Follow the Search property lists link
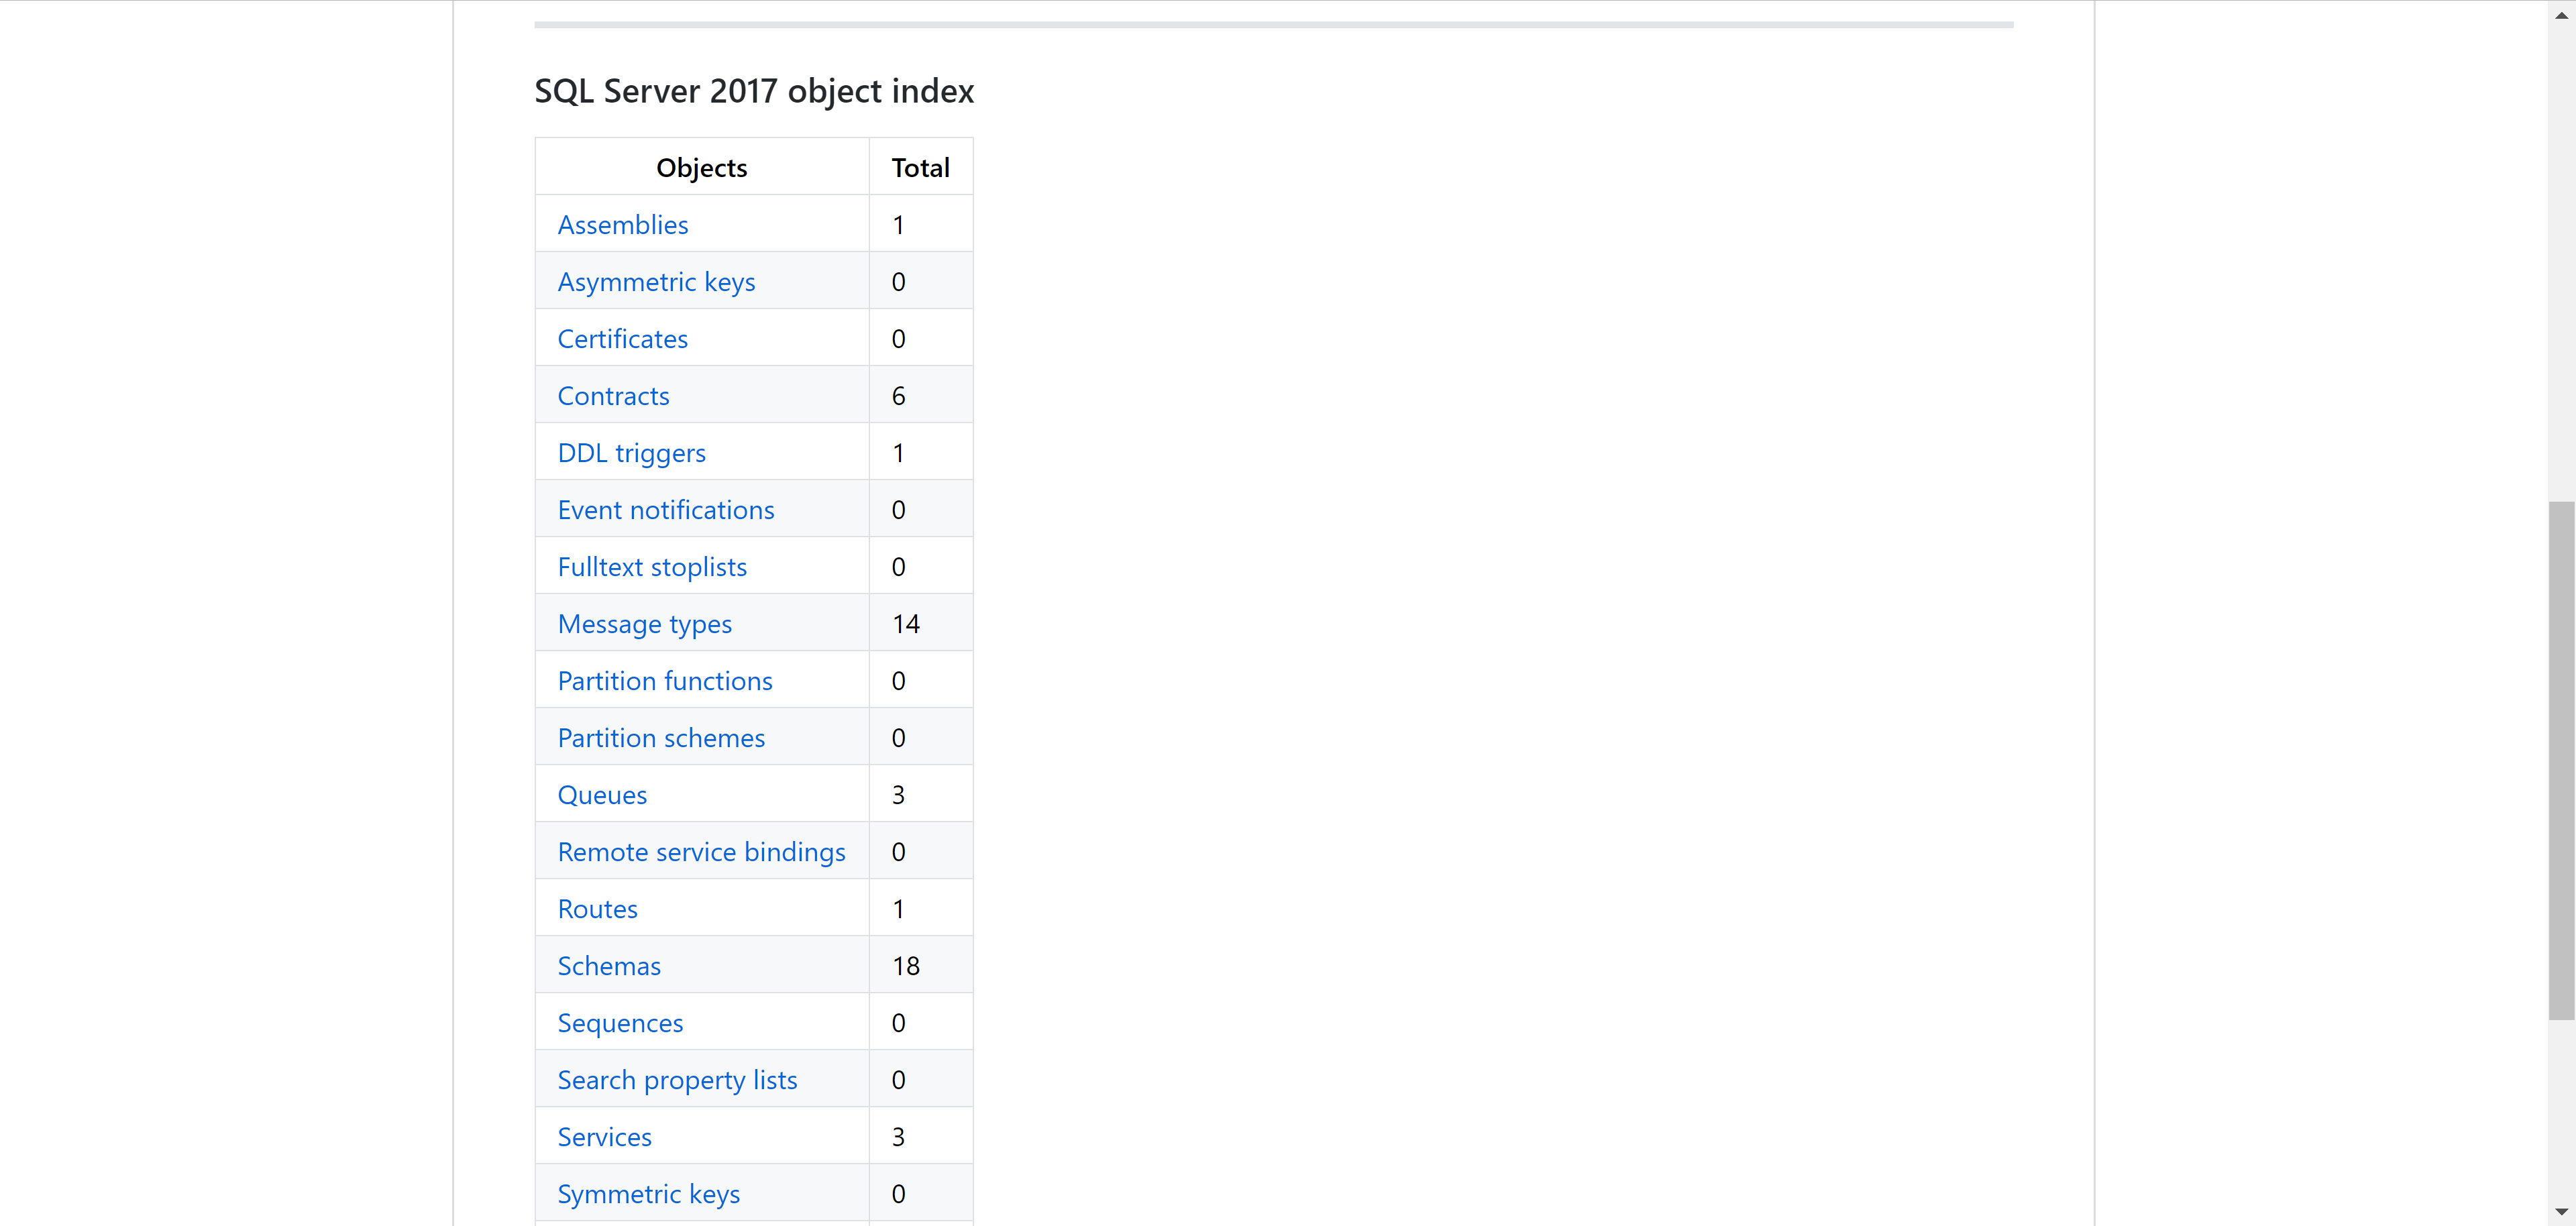This screenshot has height=1226, width=2576. [x=677, y=1080]
